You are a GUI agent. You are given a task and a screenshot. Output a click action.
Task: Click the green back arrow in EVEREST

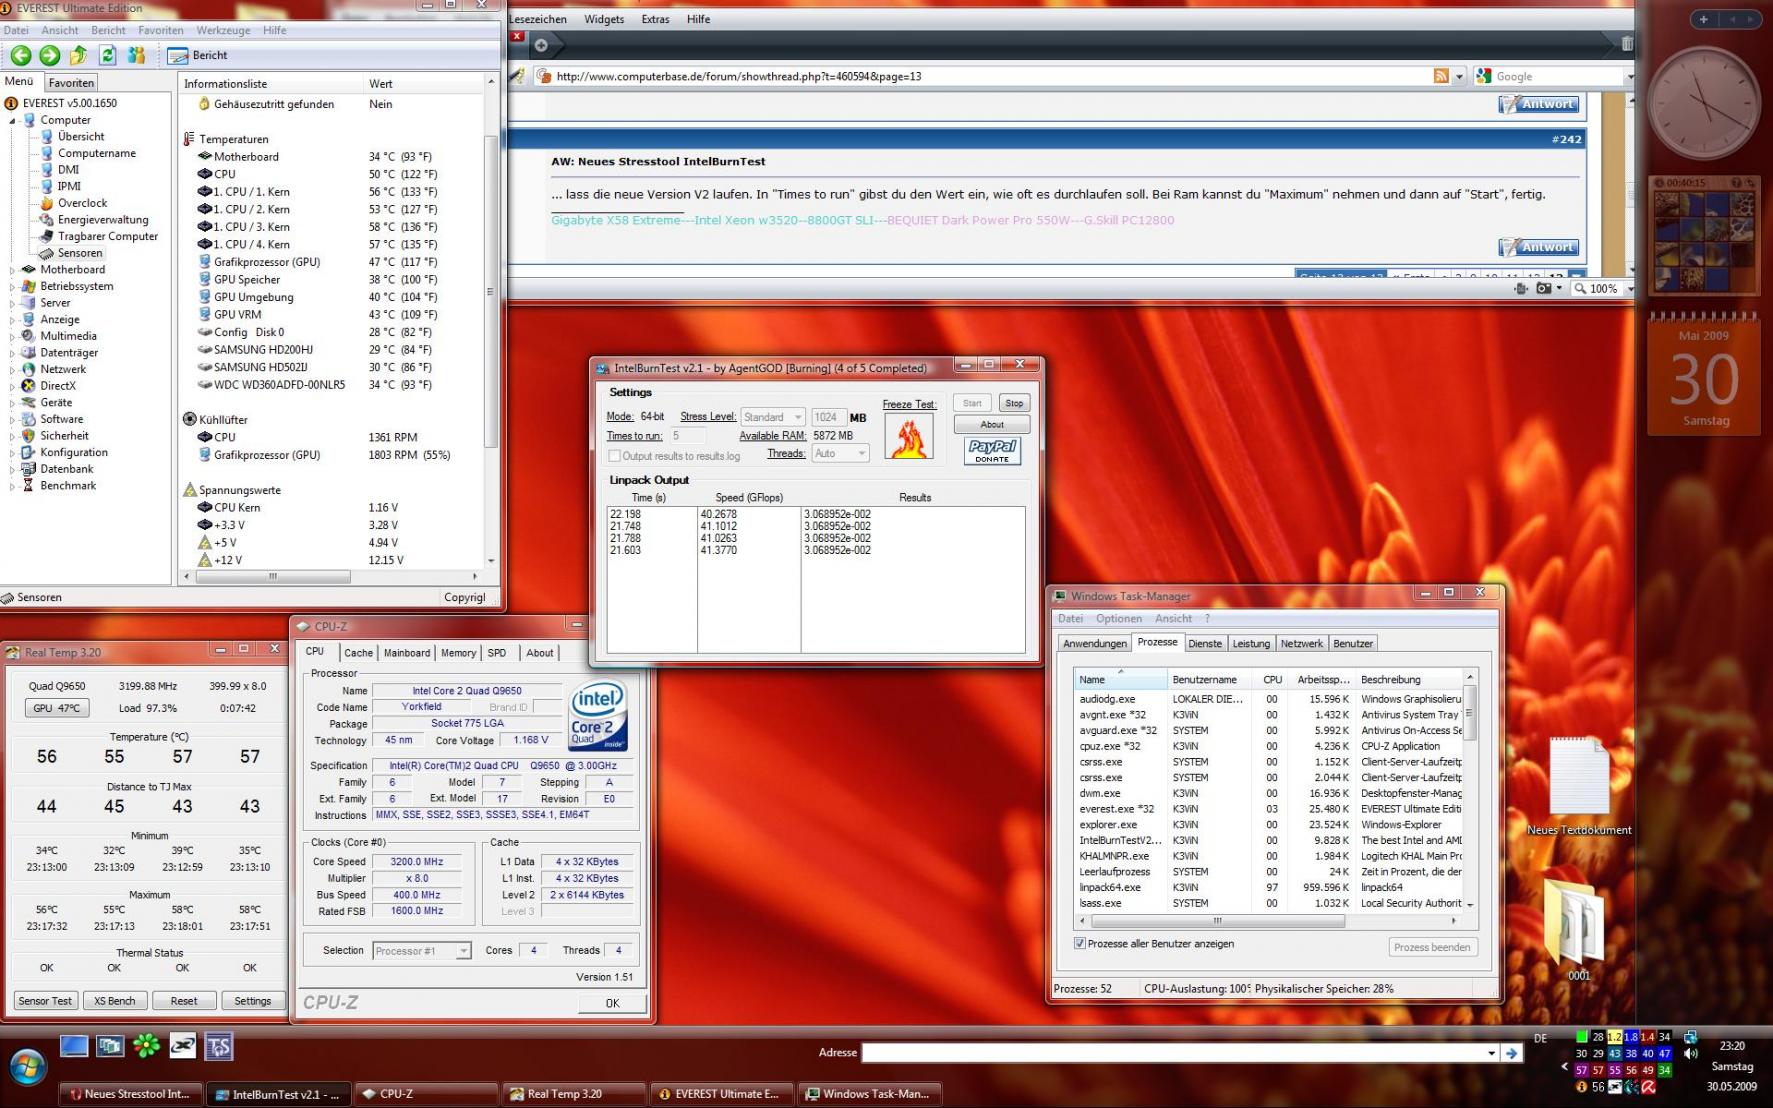(21, 56)
